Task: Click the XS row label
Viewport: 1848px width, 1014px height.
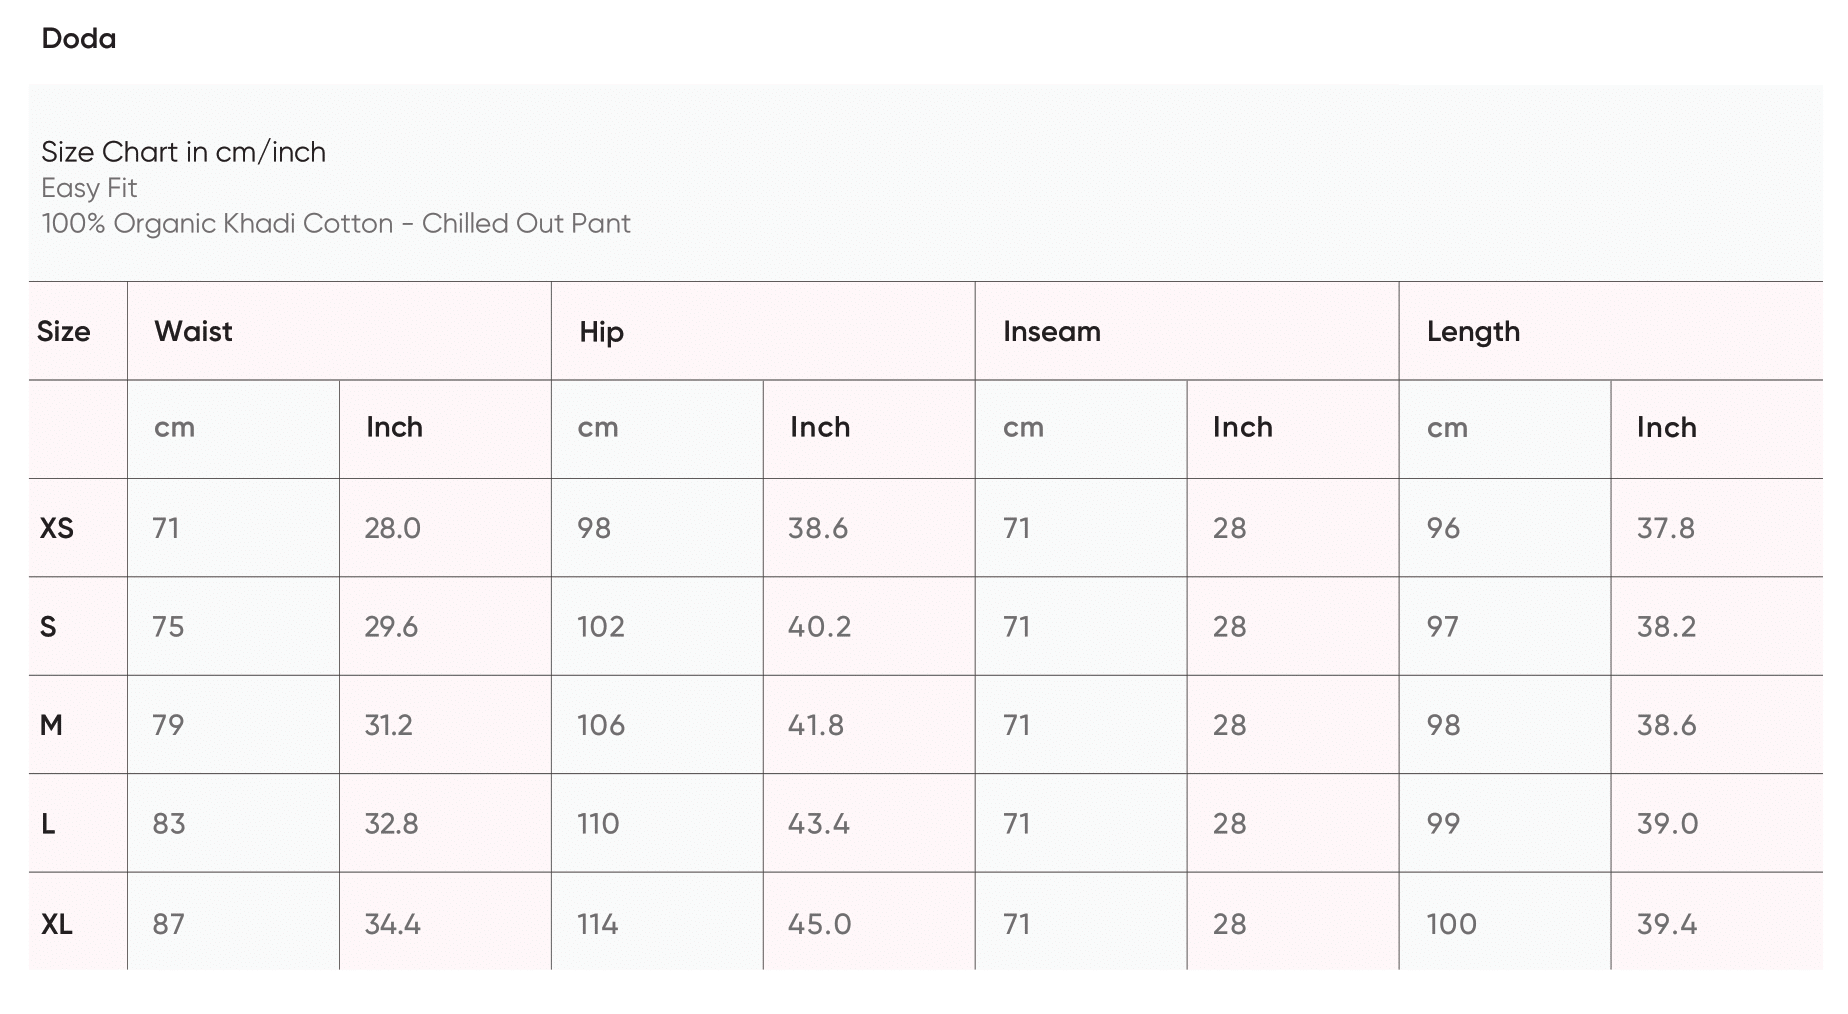Action: click(57, 528)
